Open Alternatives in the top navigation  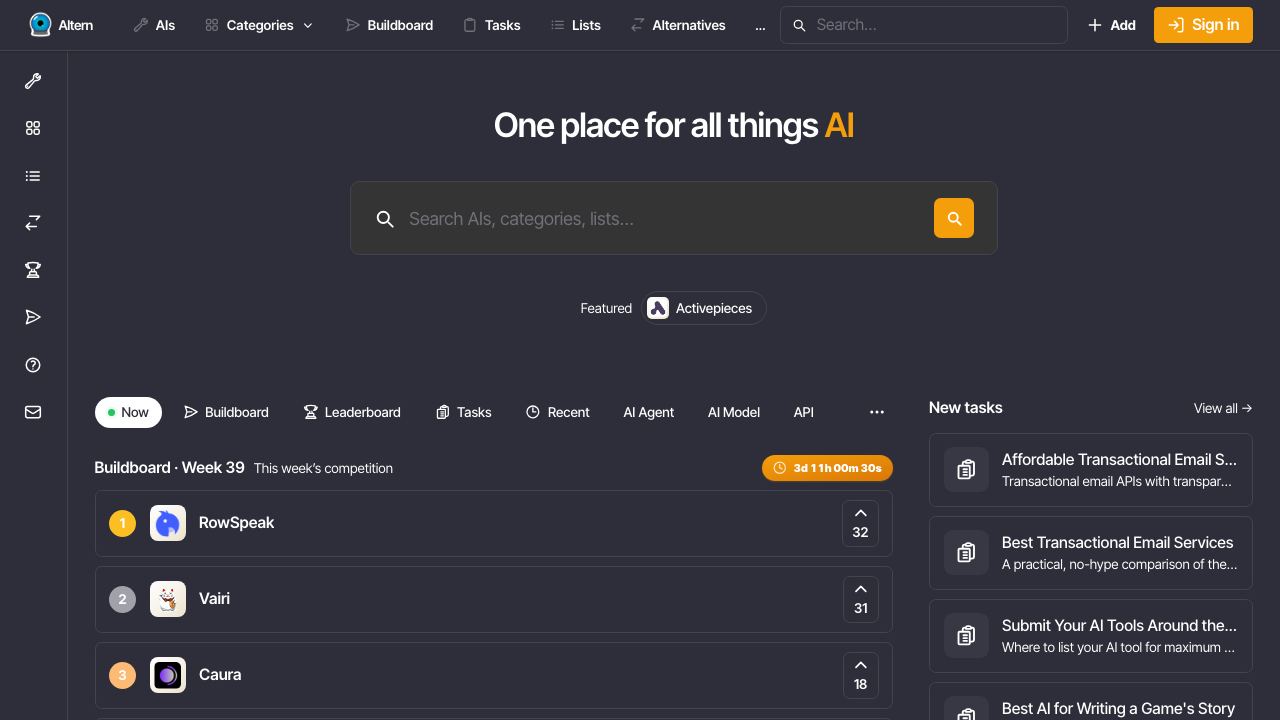click(678, 25)
